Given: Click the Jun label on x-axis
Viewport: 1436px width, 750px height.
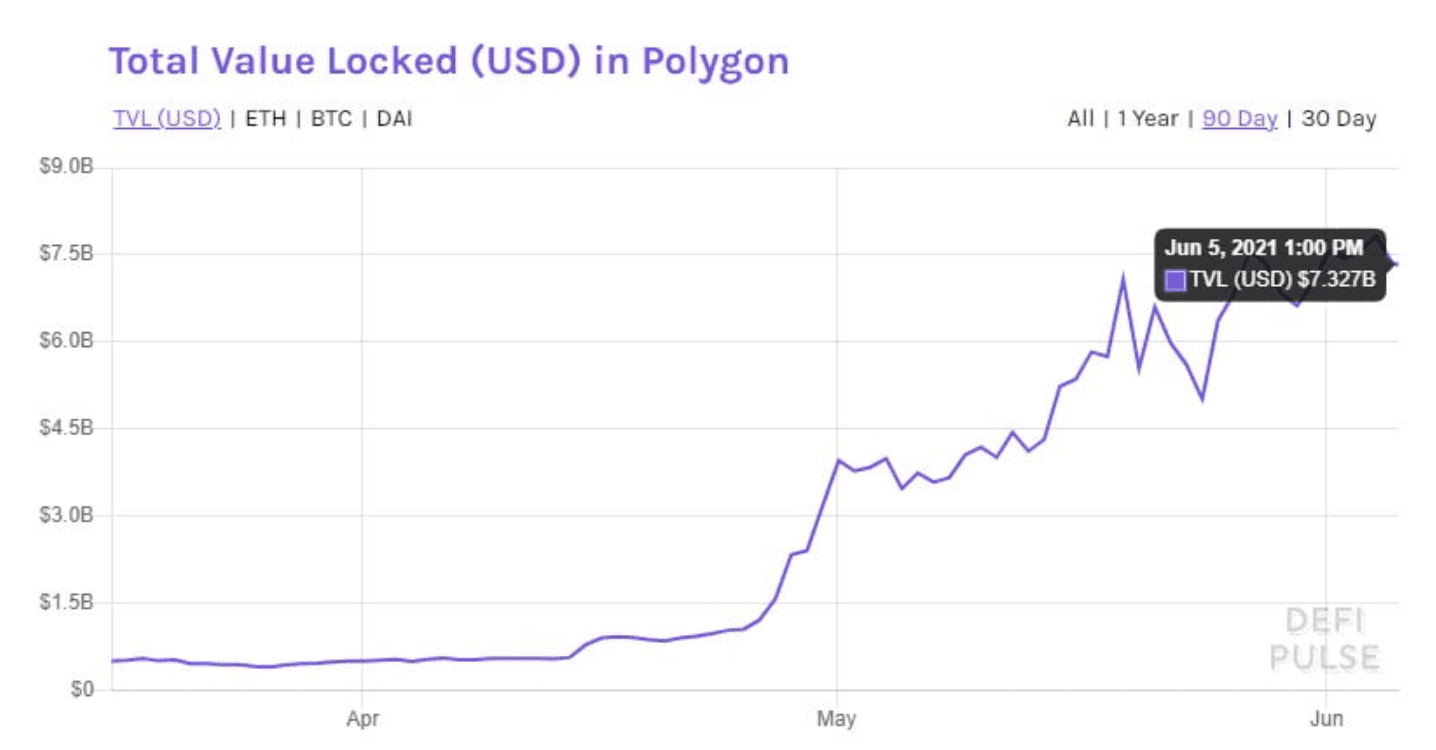Looking at the screenshot, I should tap(1326, 718).
